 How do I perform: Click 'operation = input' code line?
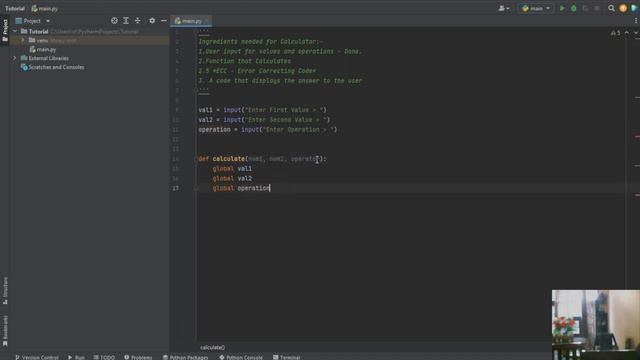pyautogui.click(x=268, y=129)
